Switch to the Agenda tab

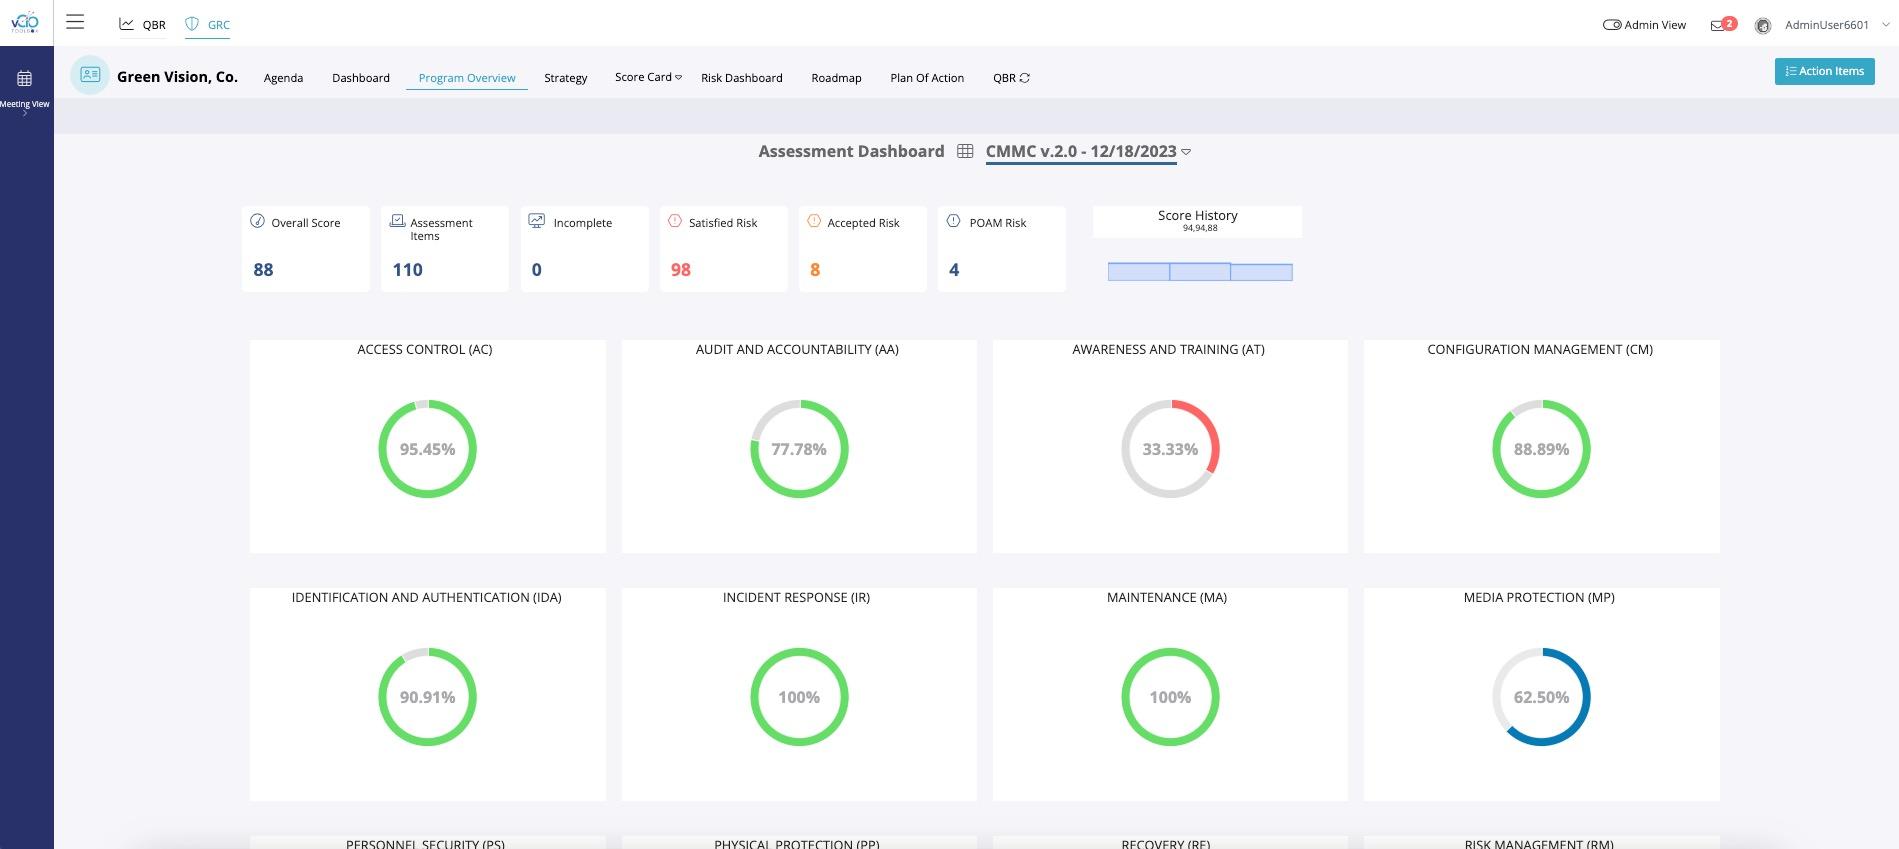[283, 78]
